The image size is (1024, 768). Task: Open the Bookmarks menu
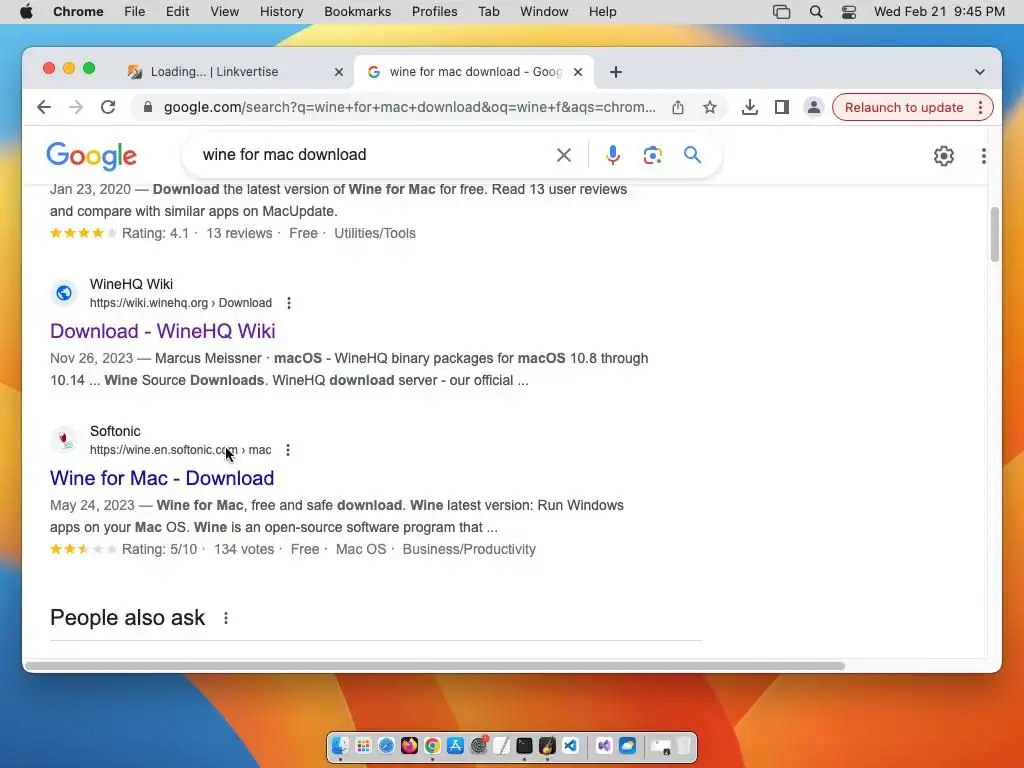pyautogui.click(x=357, y=12)
